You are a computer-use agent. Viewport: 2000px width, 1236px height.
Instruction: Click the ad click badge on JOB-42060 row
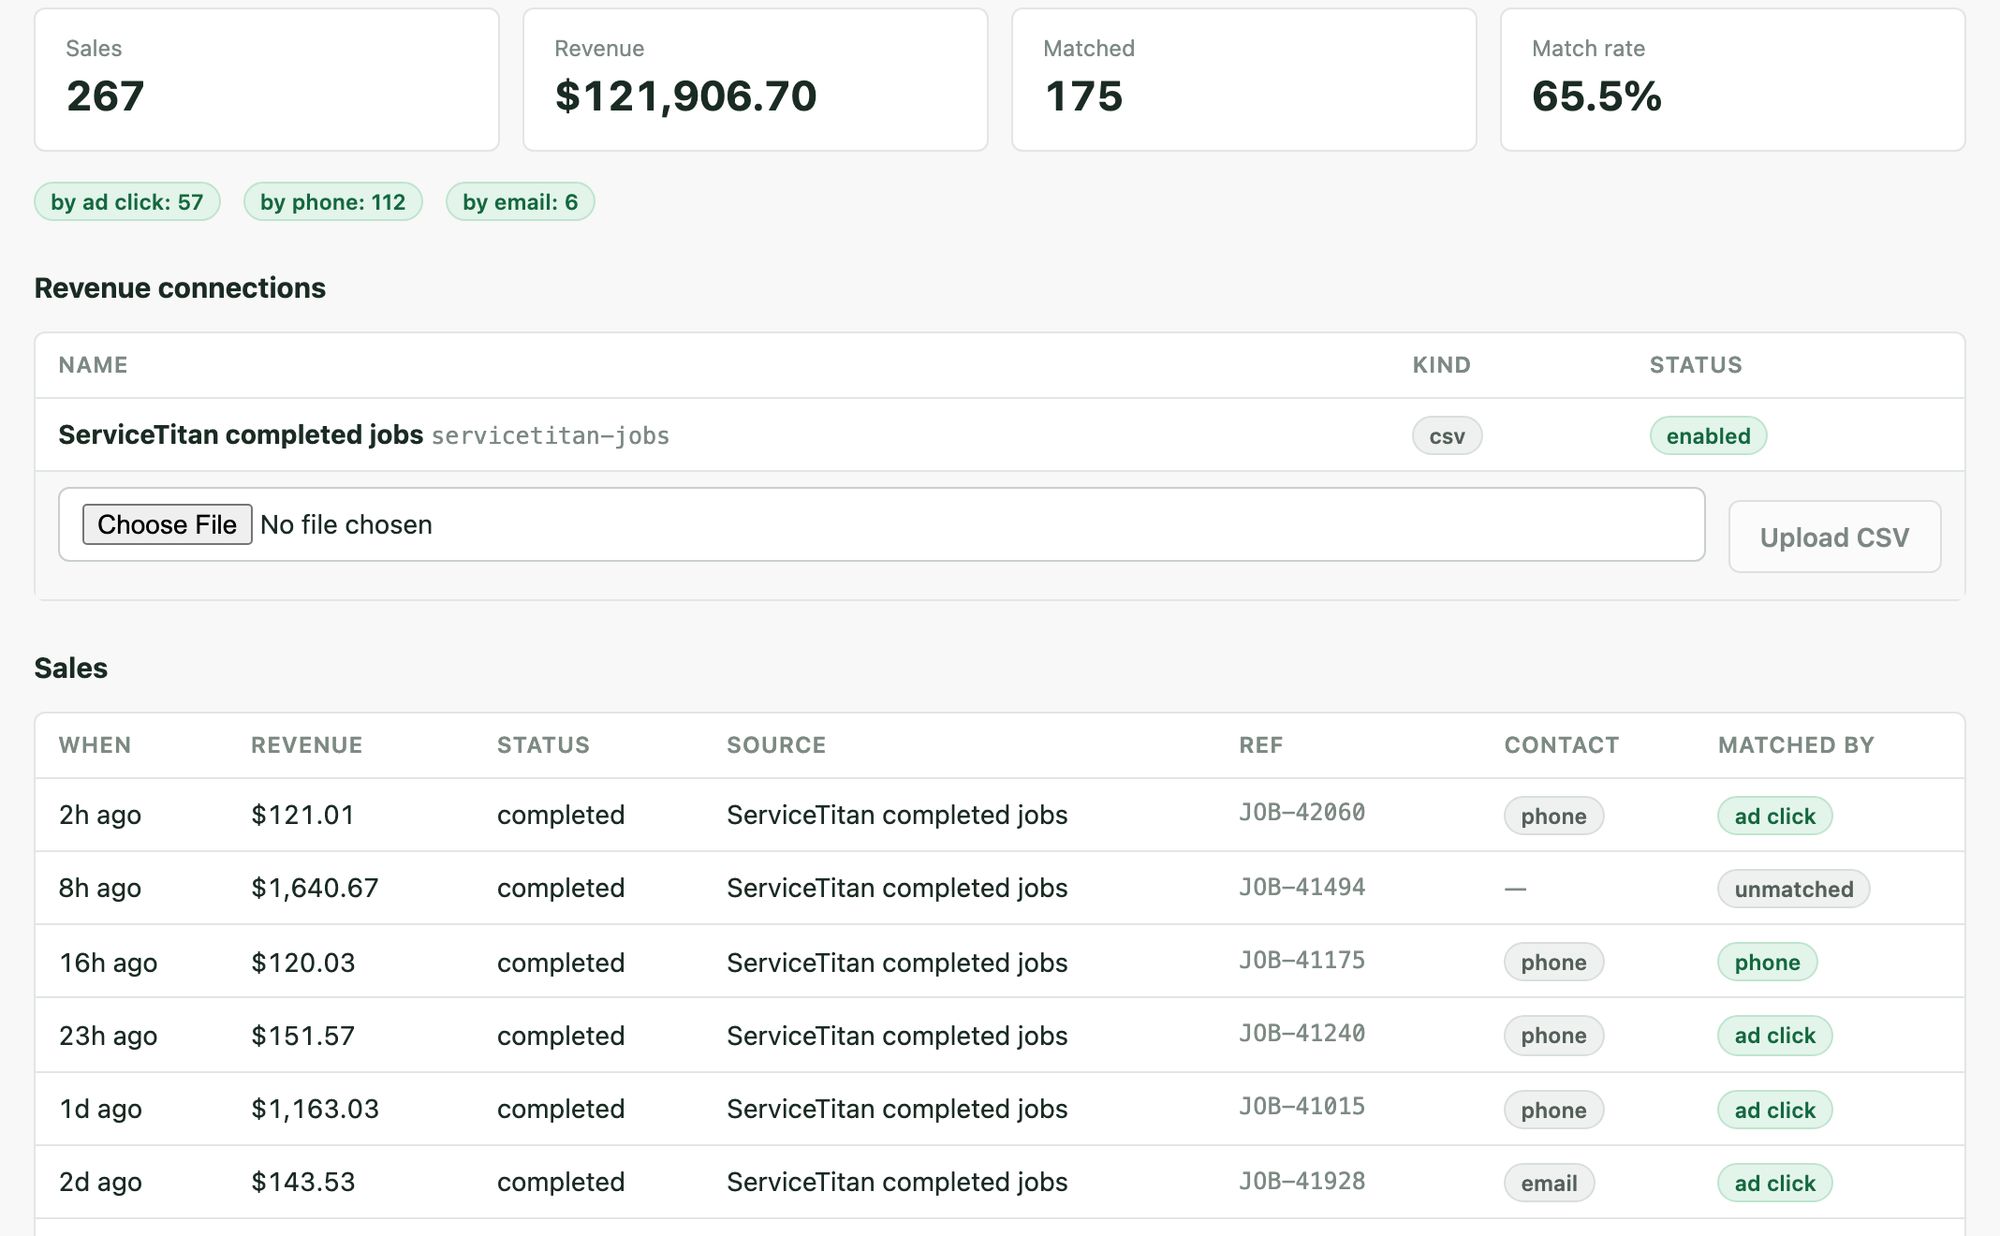1775,816
